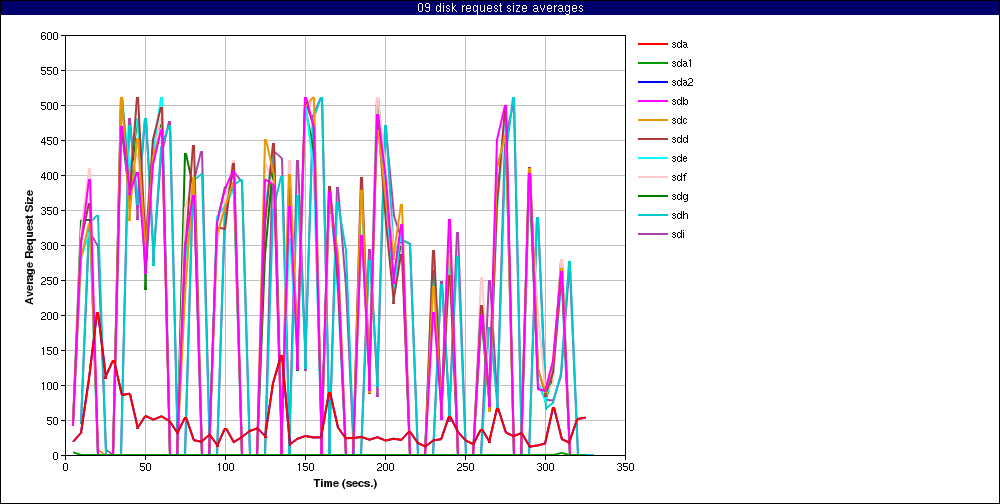1000x504 pixels.
Task: Click the magenta sdb legend line swatch
Action: click(652, 101)
